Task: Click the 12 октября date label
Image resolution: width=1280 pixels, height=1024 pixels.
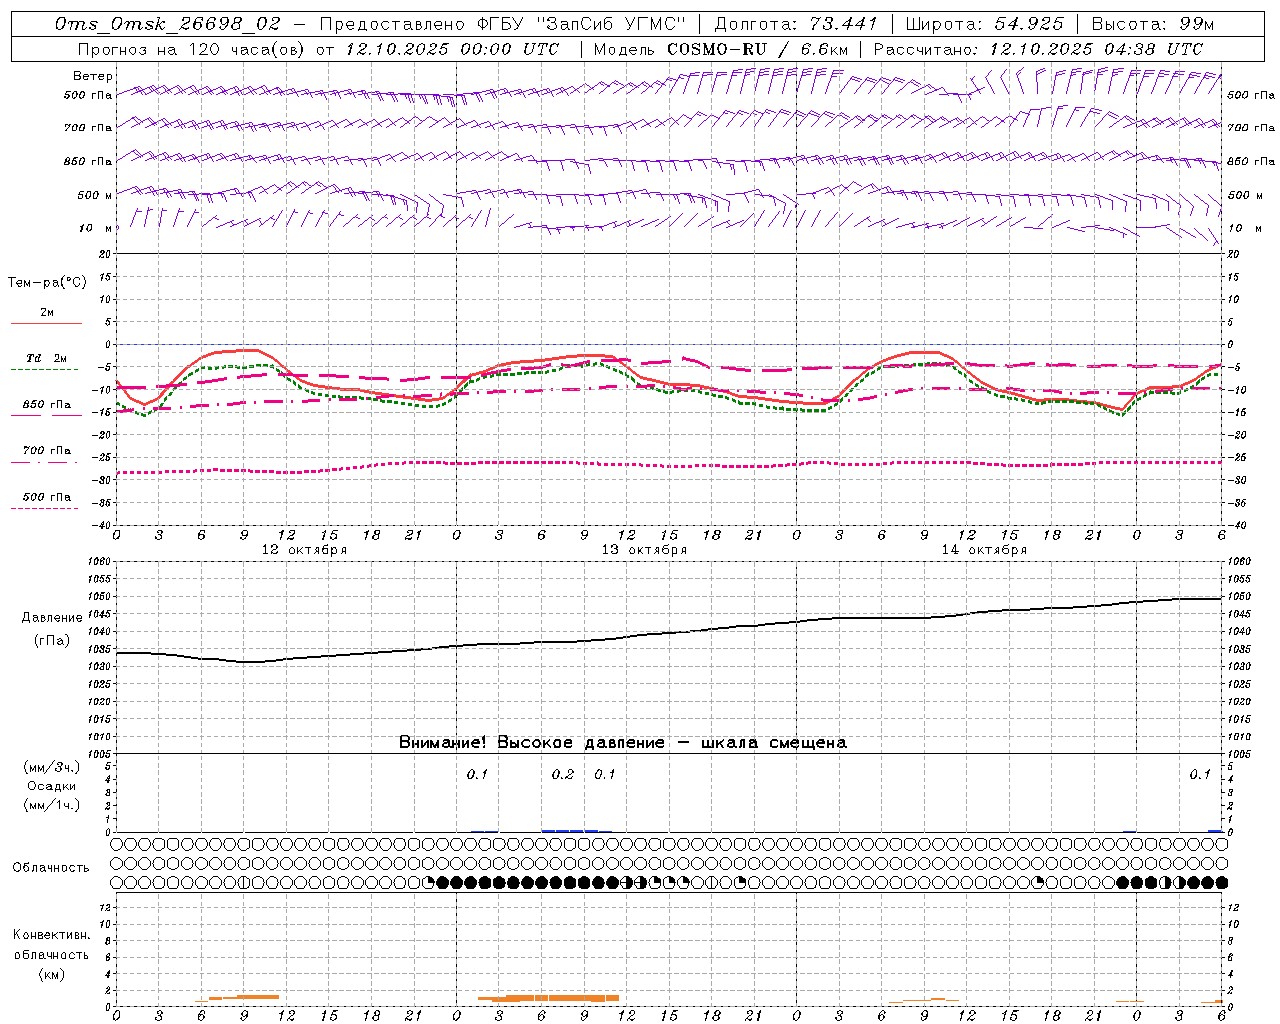Action: 304,550
